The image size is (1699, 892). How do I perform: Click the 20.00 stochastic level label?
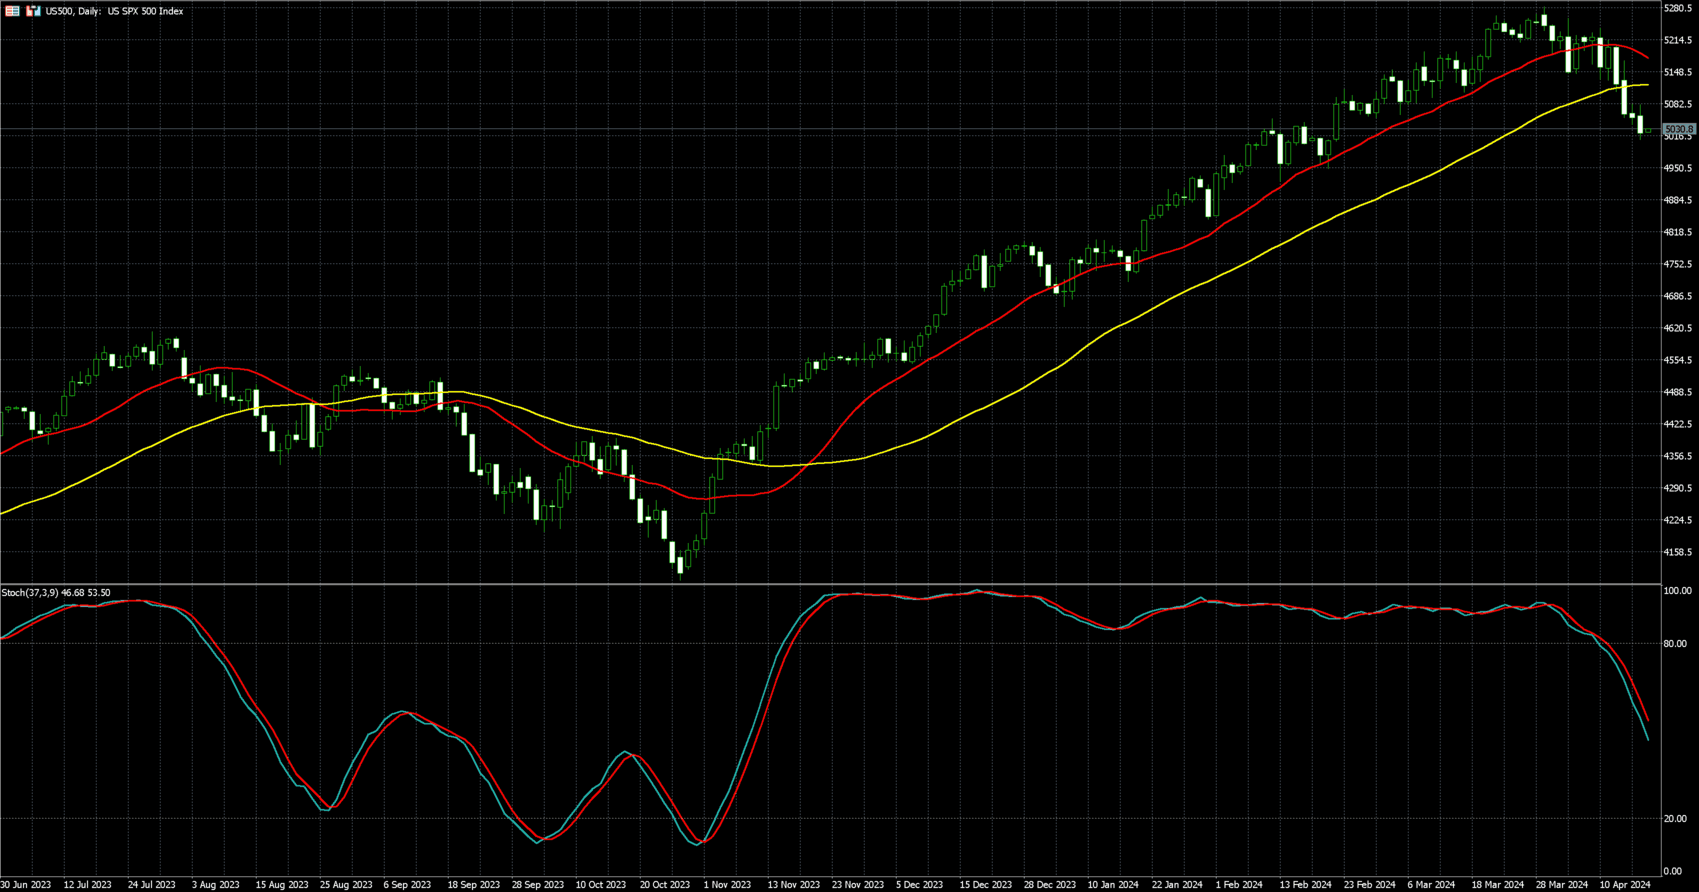click(1676, 819)
